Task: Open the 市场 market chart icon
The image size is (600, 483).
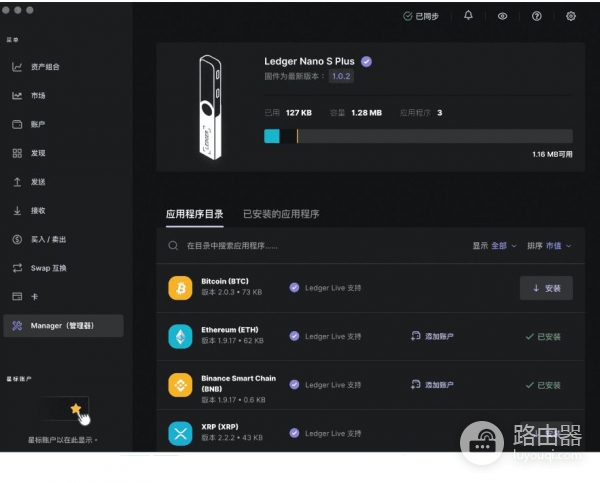Action: click(17, 96)
